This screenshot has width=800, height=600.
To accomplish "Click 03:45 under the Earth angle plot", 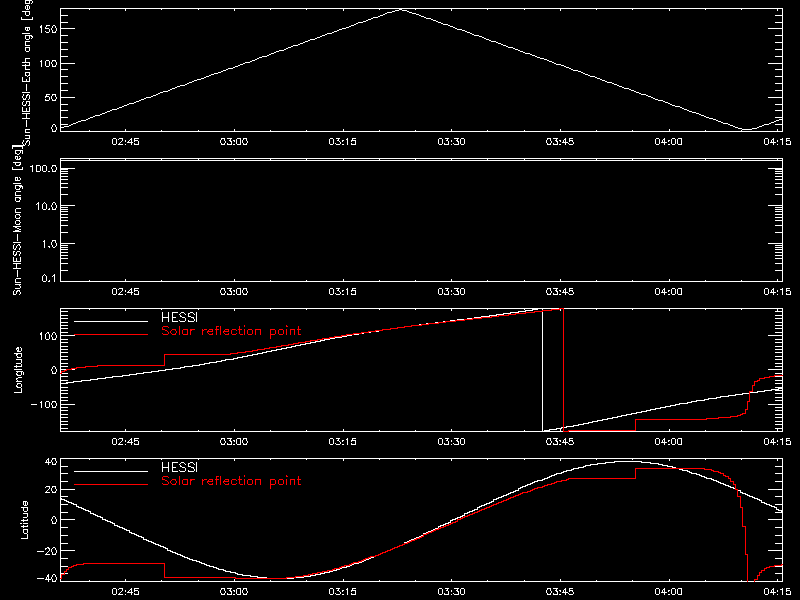I will click(x=560, y=141).
